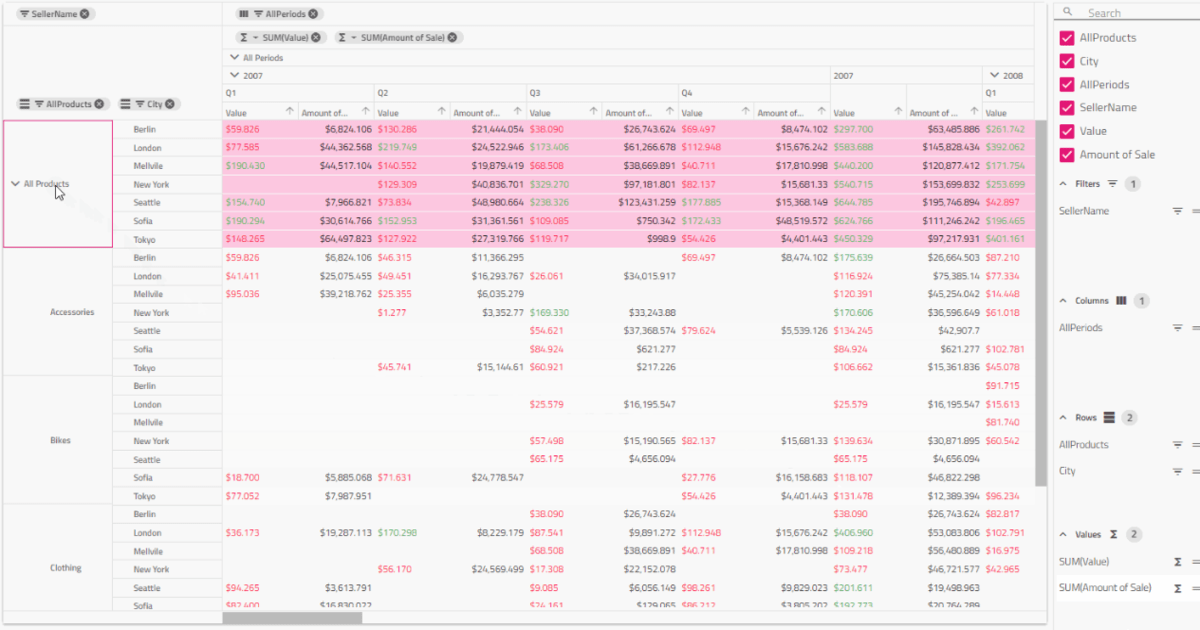
Task: Remove the SellerName filter chip
Action: click(x=84, y=14)
